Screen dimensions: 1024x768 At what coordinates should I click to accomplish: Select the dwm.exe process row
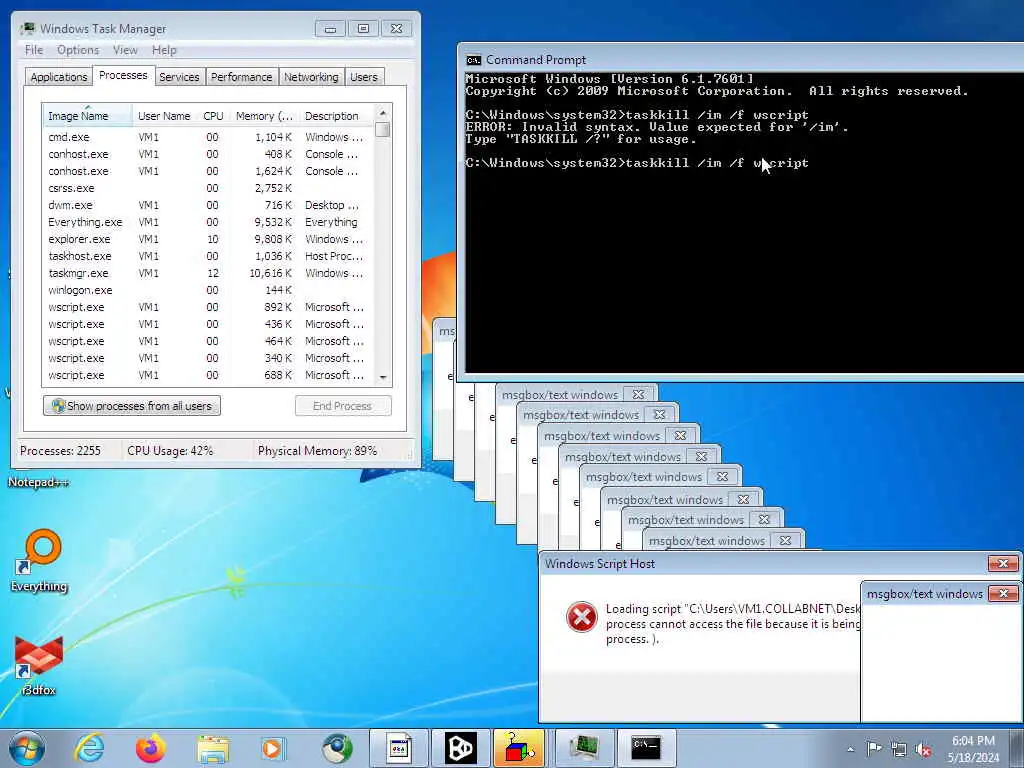[x=208, y=205]
